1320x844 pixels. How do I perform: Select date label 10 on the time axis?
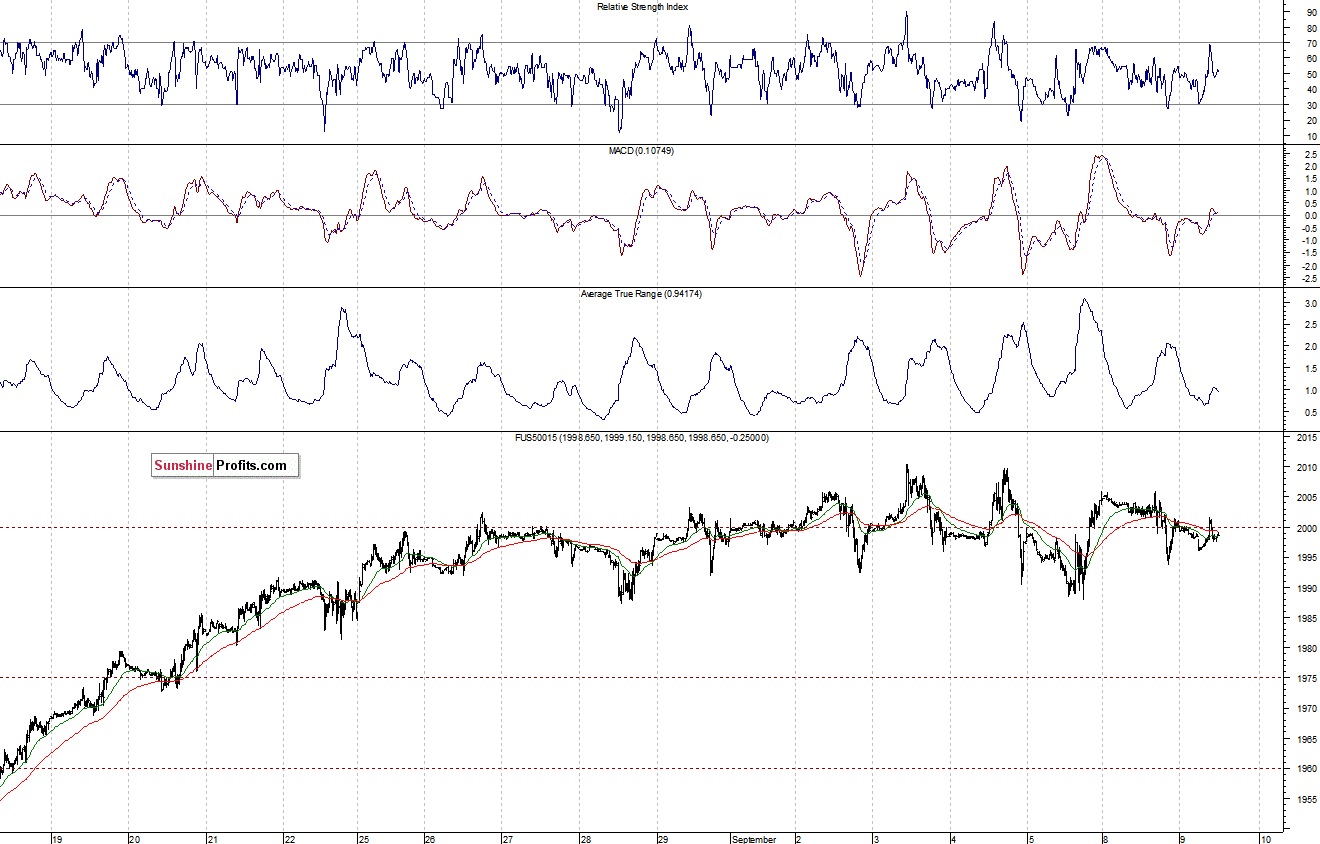click(x=1265, y=839)
